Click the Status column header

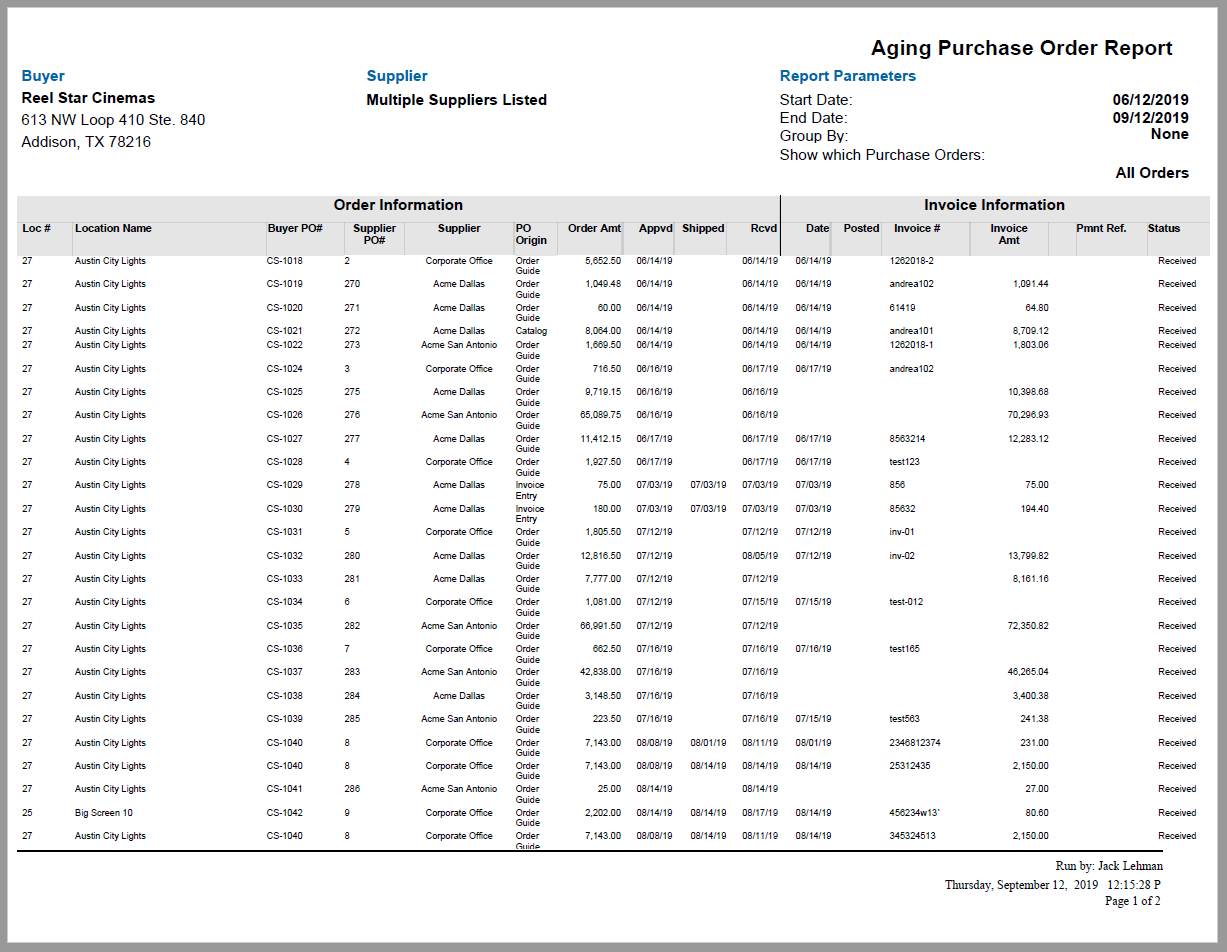pyautogui.click(x=1163, y=228)
